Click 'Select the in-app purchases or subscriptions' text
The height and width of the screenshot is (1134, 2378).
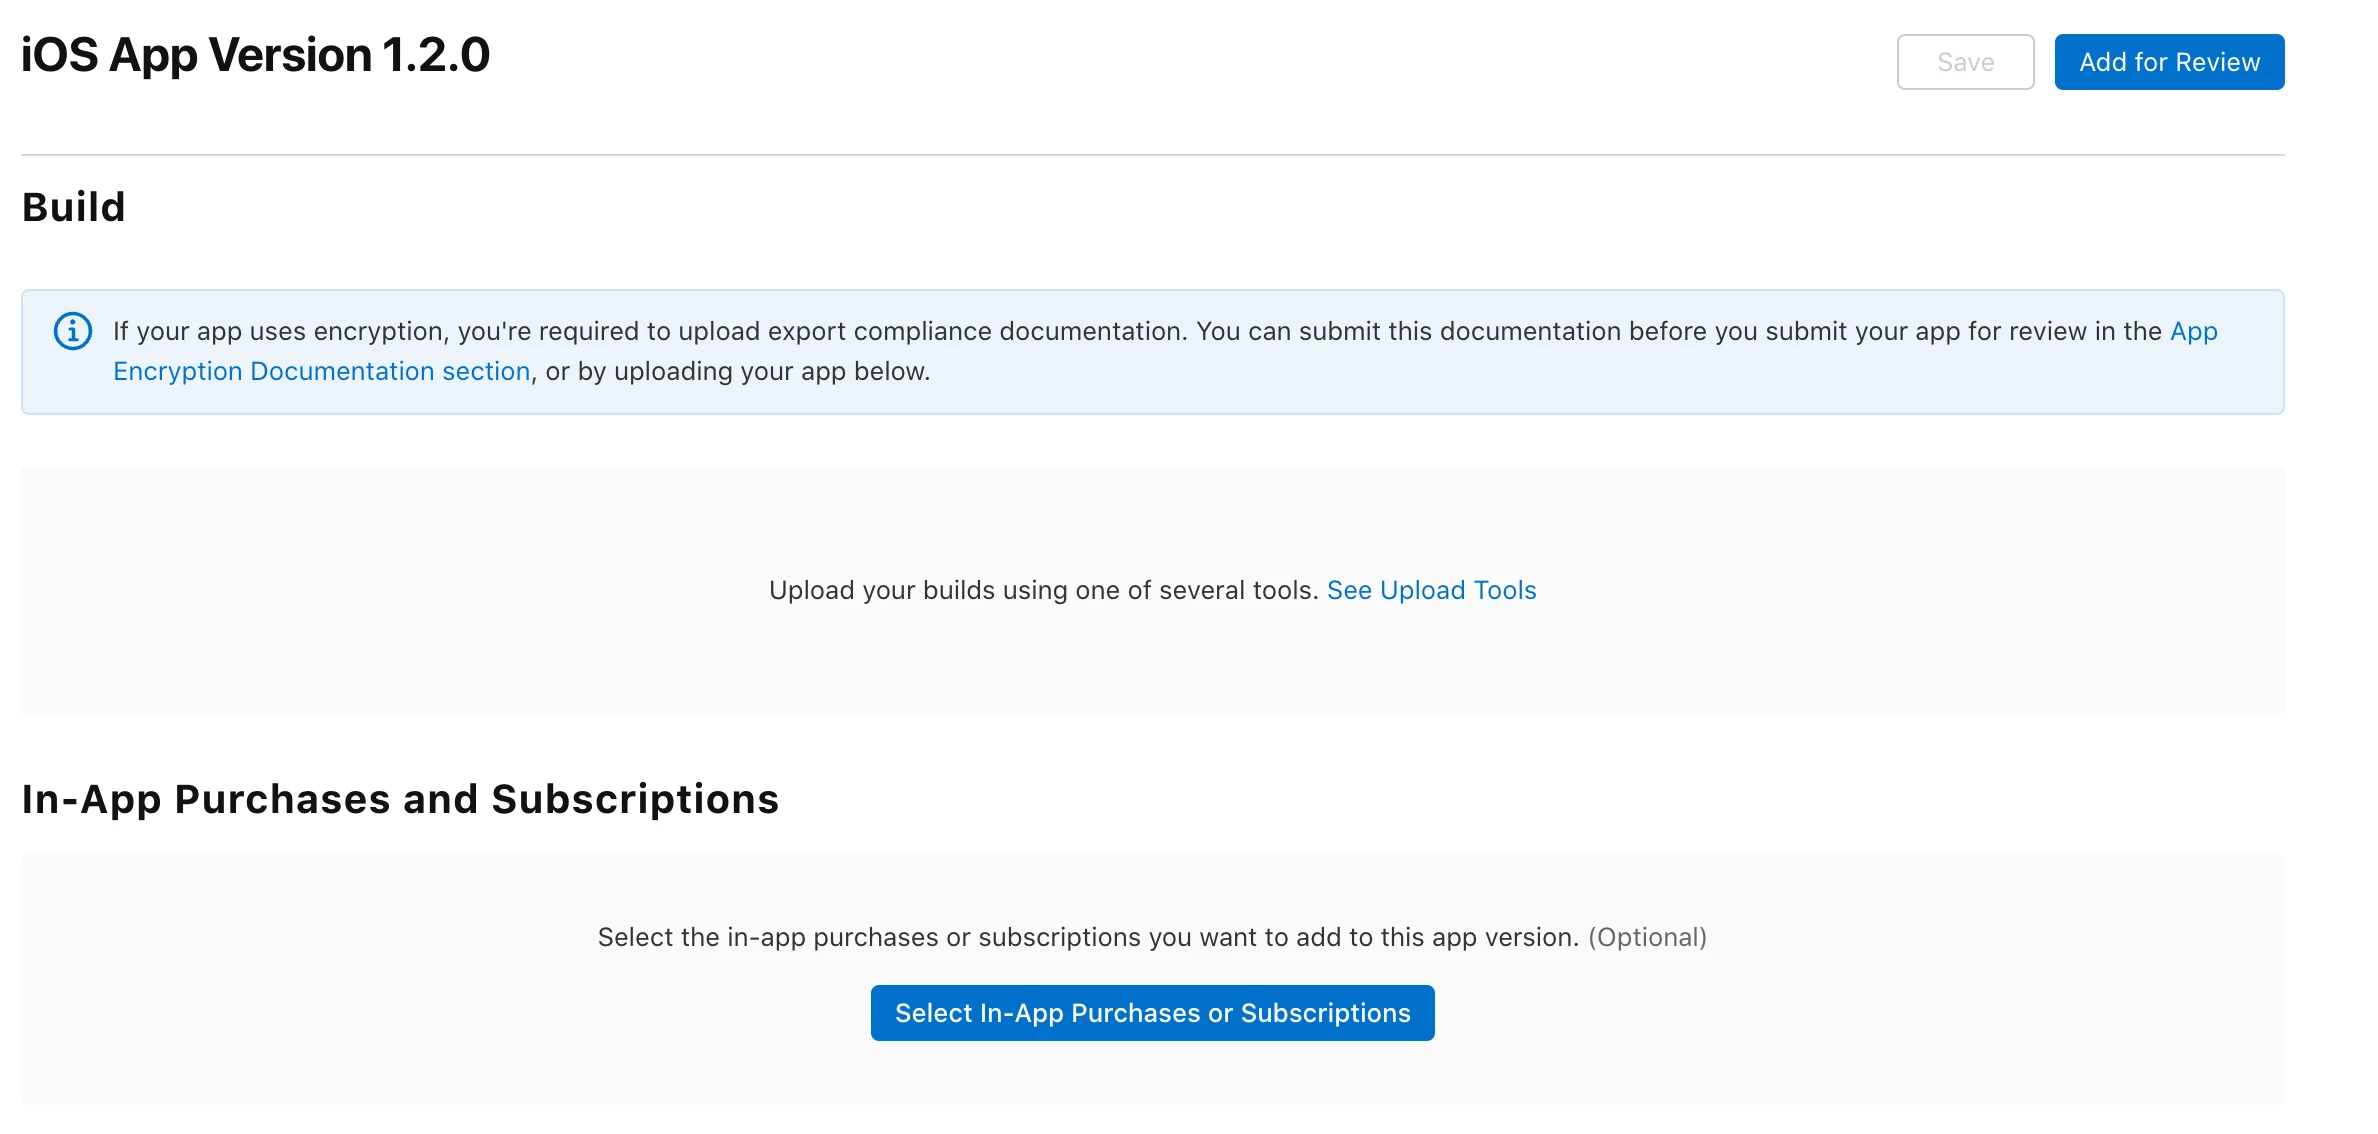click(x=1087, y=937)
